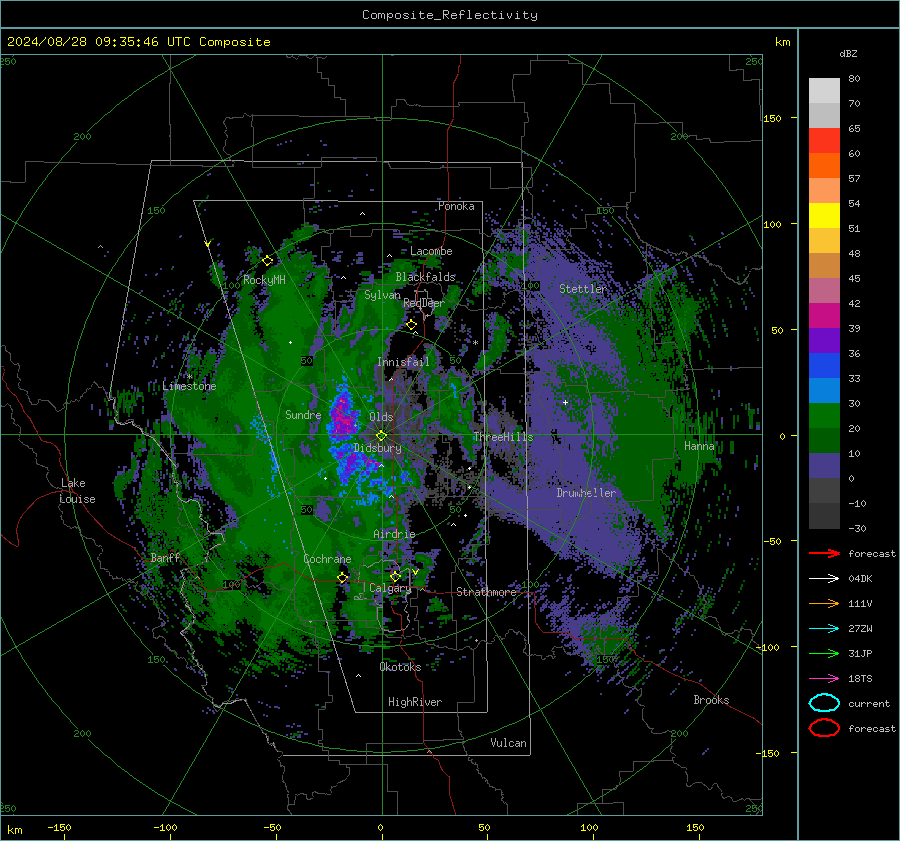Select the purple swatch between 39 and 36
This screenshot has height=841, width=900.
click(x=824, y=341)
